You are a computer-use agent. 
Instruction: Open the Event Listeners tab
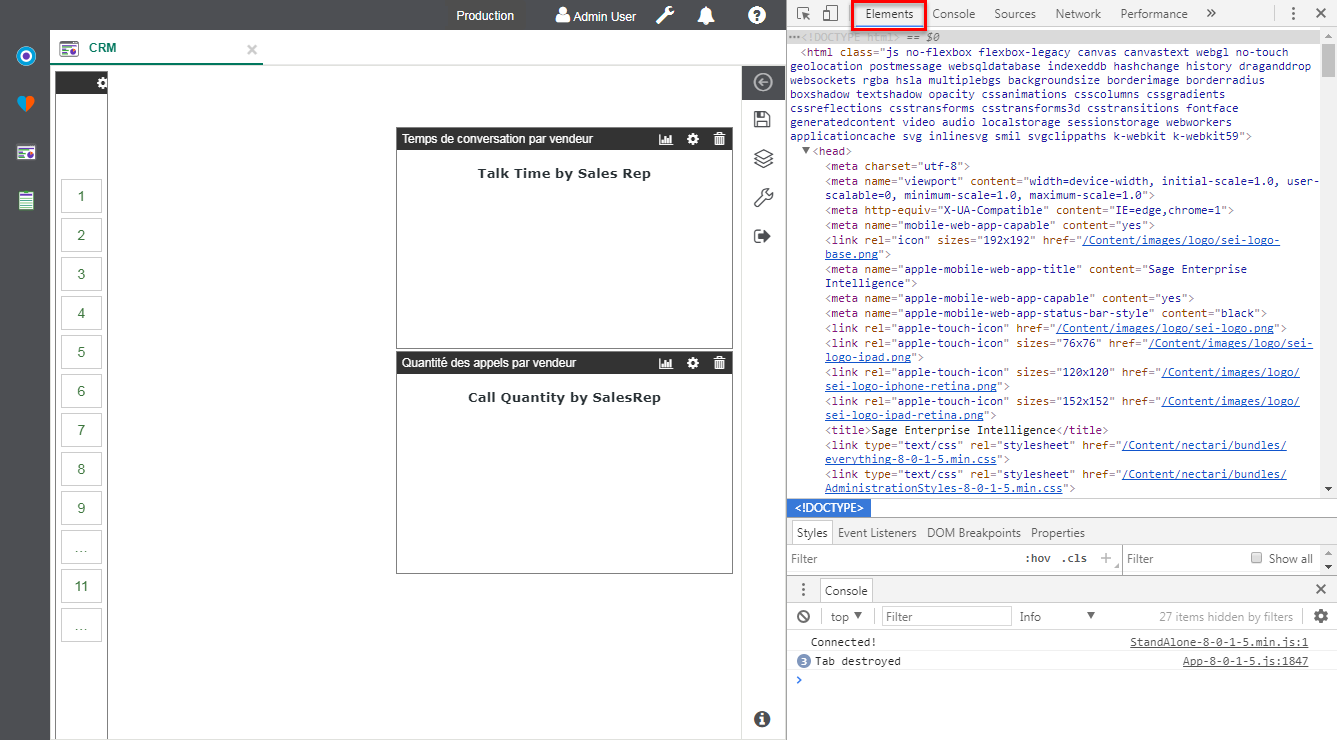coord(877,533)
